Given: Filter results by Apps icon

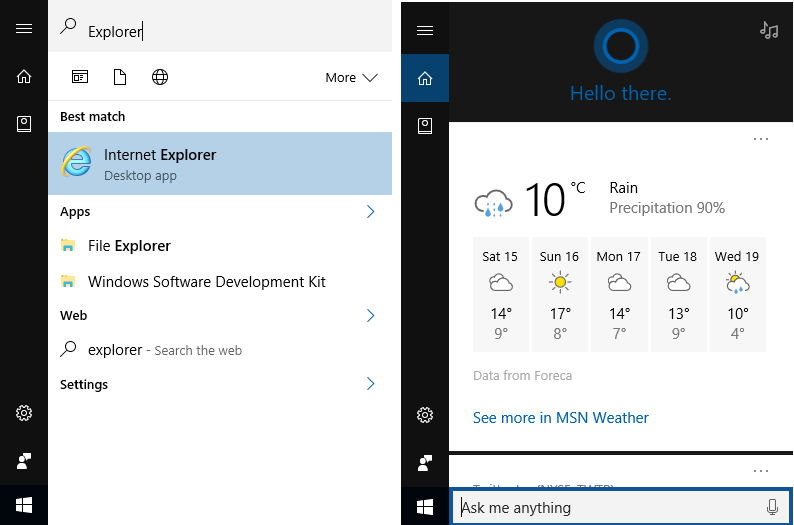Looking at the screenshot, I should coord(80,77).
